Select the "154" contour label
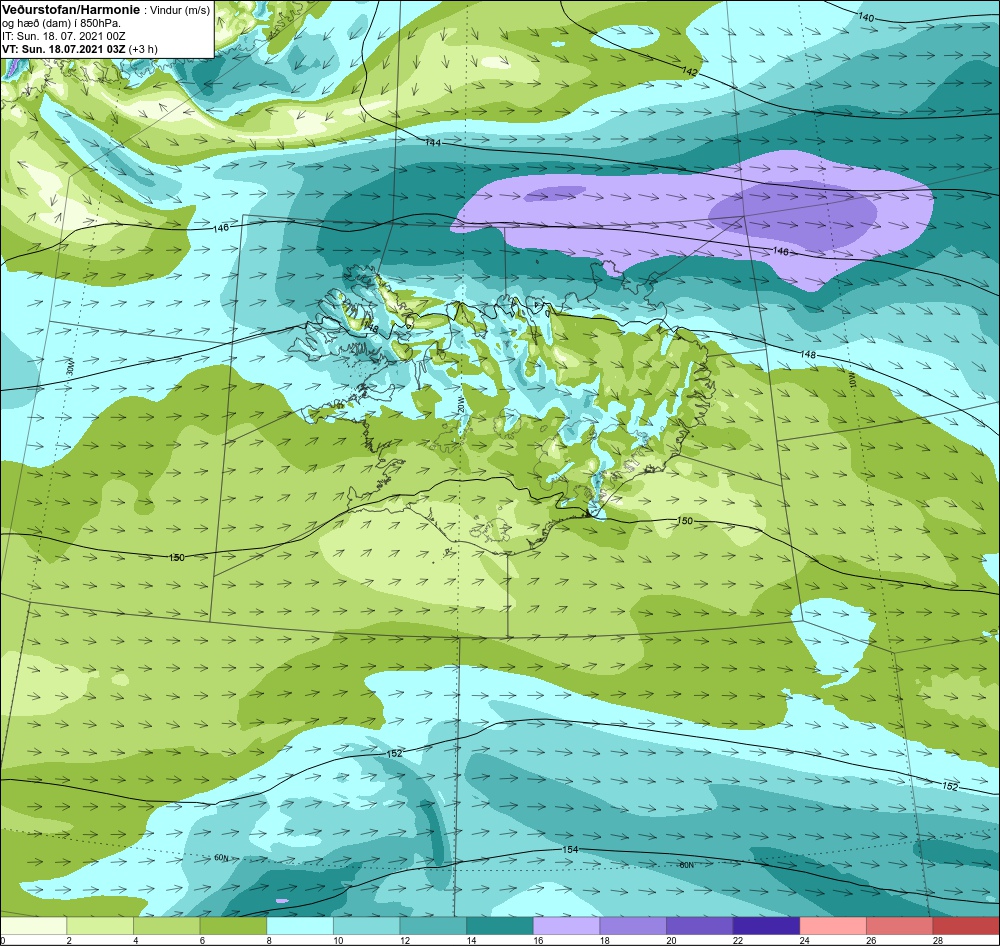 tap(570, 850)
